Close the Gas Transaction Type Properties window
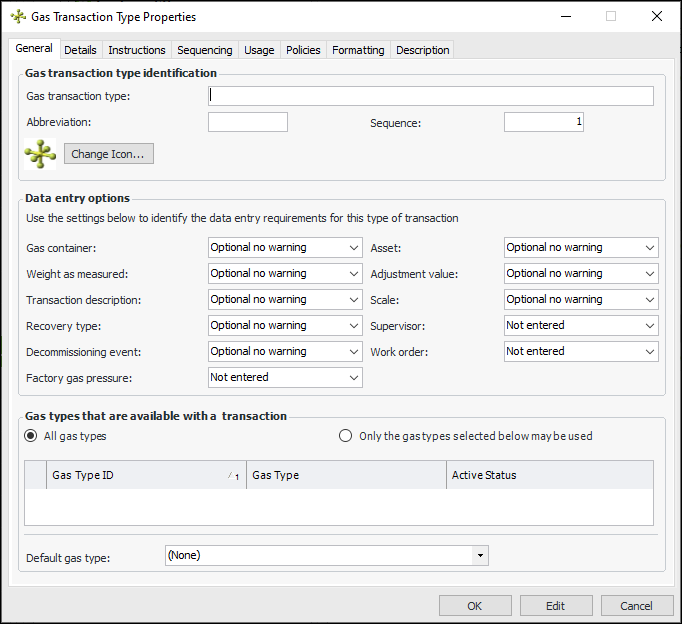Image resolution: width=682 pixels, height=624 pixels. (656, 17)
